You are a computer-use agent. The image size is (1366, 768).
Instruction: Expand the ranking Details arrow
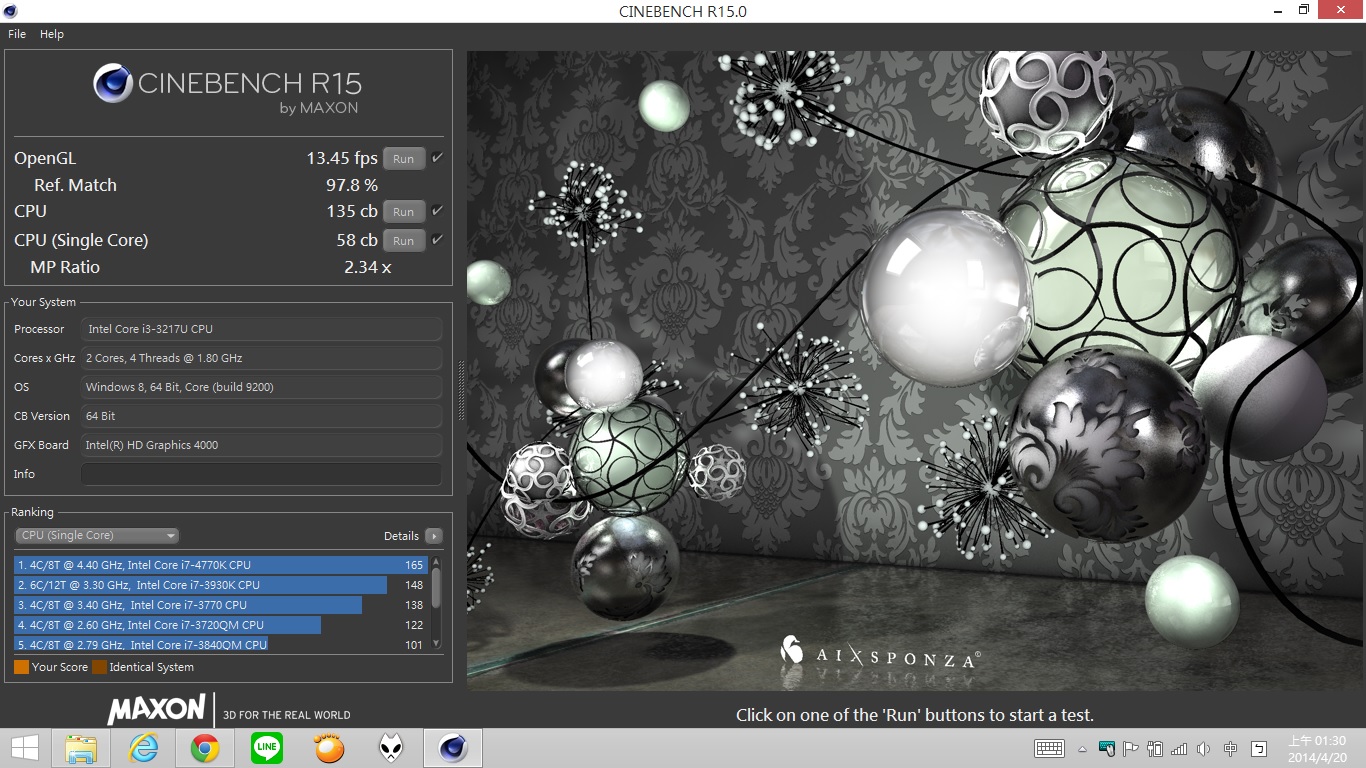pos(433,536)
